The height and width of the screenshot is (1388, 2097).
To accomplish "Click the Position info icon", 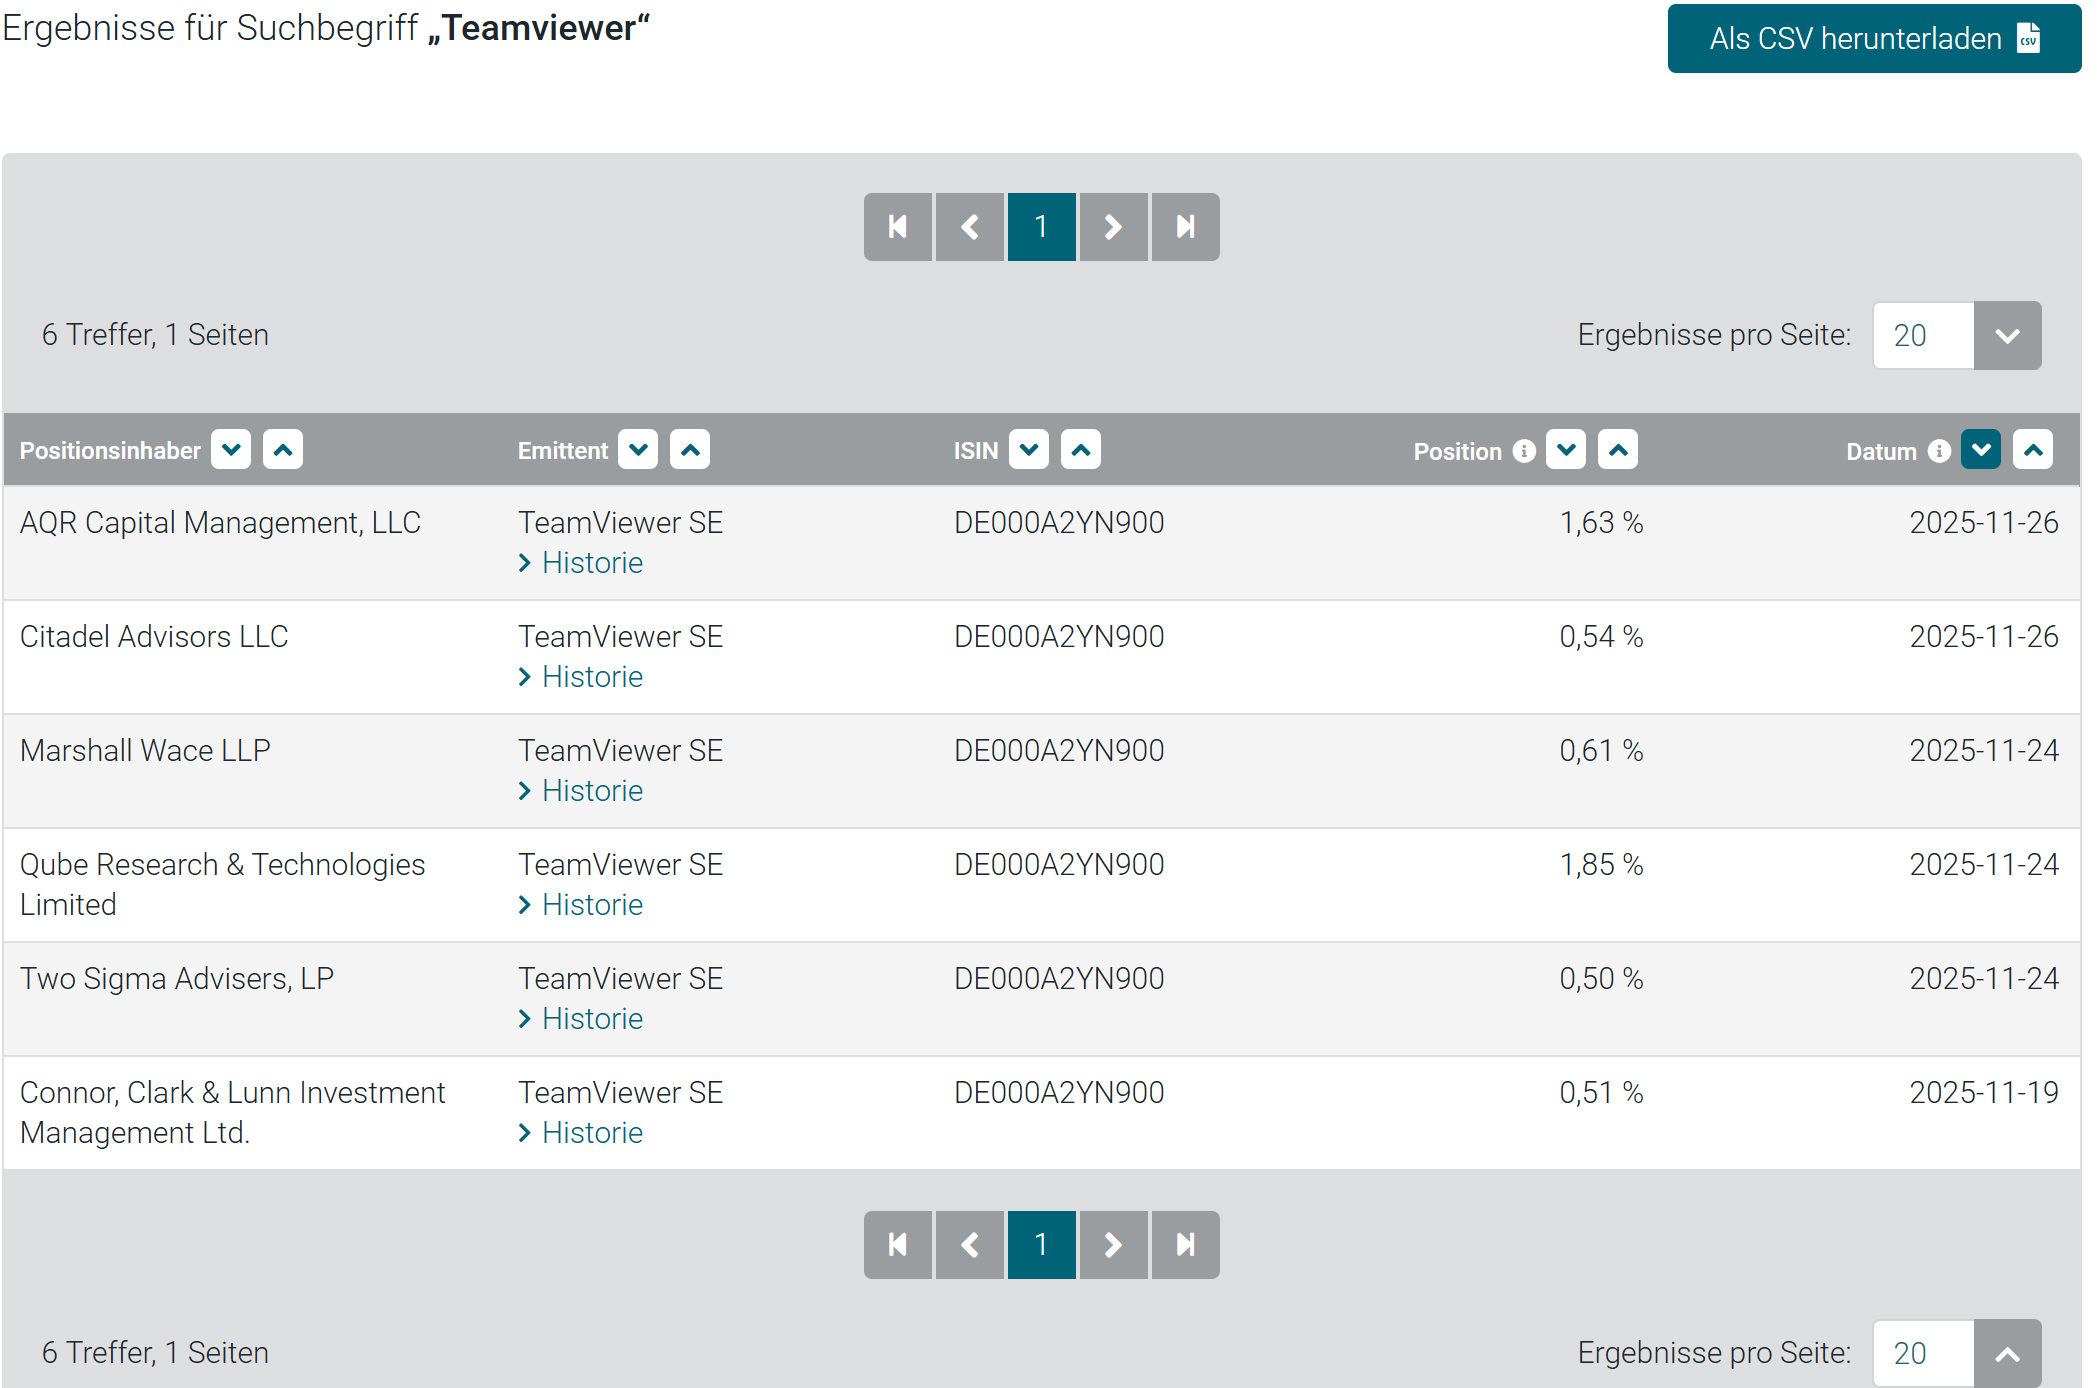I will pos(1524,451).
